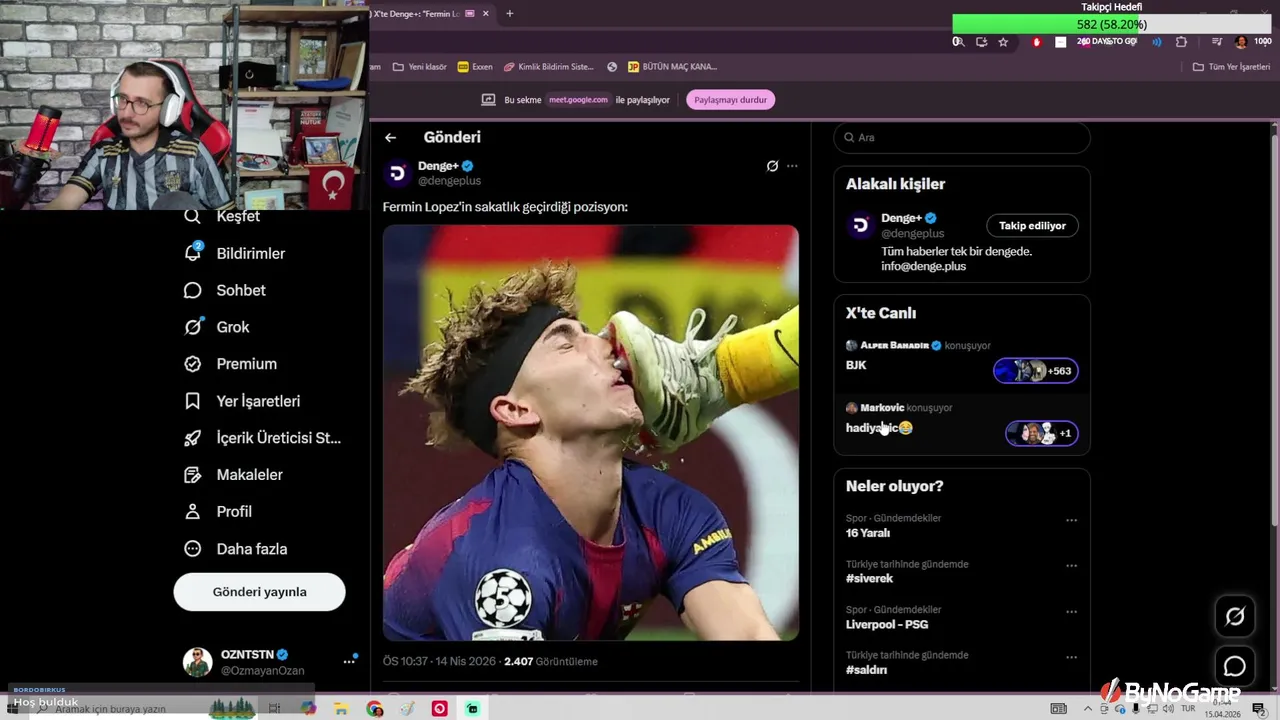Open the #saldırı trending hashtag
Image resolution: width=1280 pixels, height=720 pixels.
(x=866, y=670)
